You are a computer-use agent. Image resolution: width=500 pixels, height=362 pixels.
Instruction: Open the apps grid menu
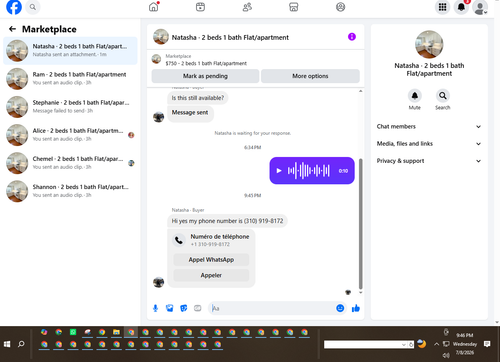442,7
